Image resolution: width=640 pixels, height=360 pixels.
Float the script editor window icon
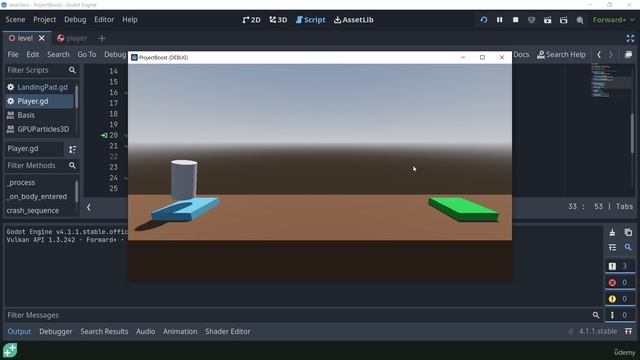tap(629, 54)
